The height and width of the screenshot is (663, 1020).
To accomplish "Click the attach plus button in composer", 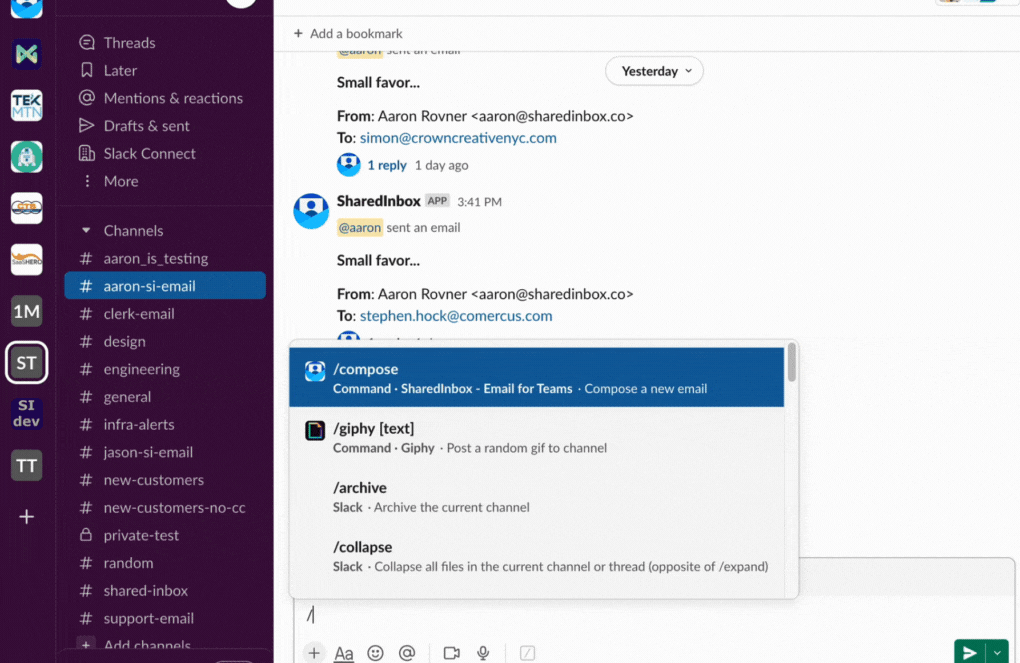I will coord(314,653).
